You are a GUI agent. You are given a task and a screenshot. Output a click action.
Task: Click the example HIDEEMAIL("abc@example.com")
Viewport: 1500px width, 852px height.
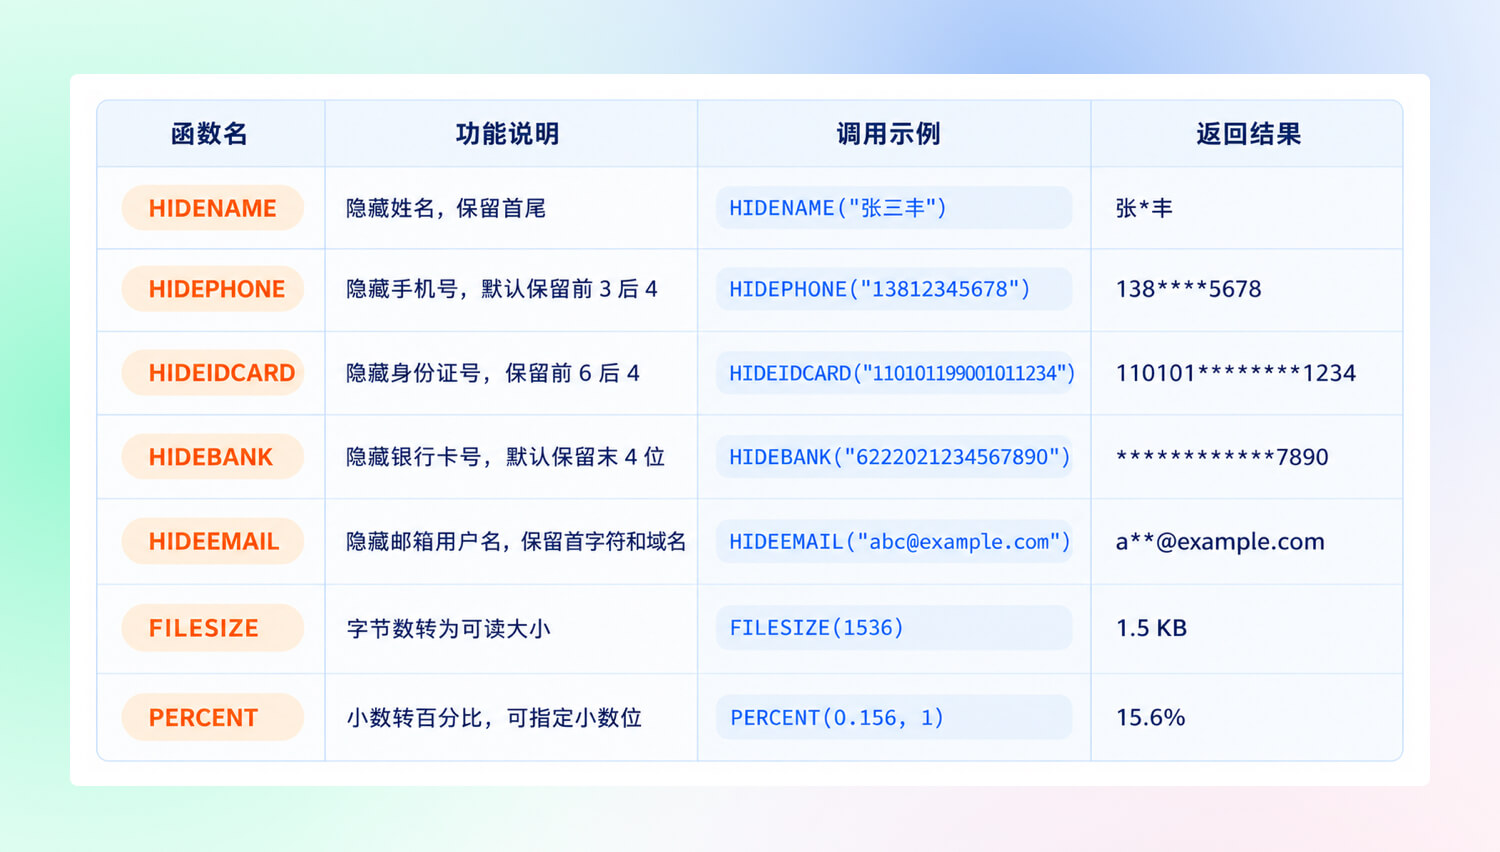(x=894, y=541)
